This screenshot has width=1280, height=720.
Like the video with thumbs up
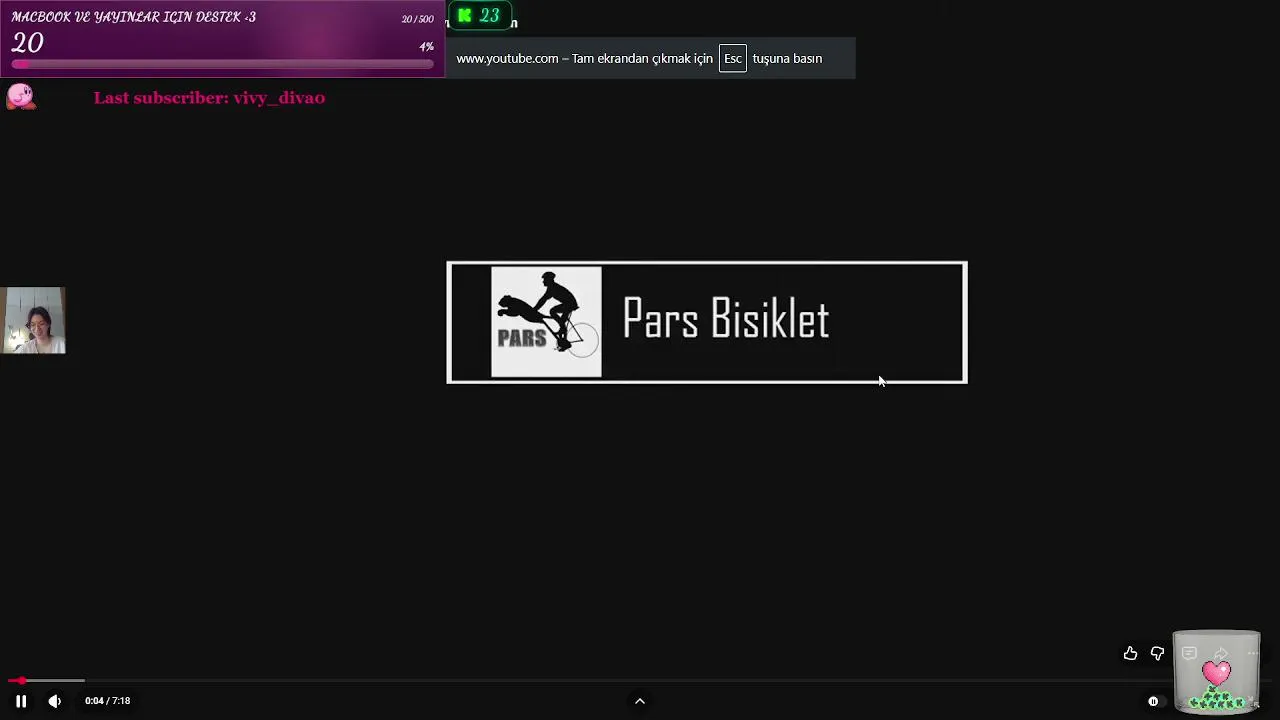coord(1130,654)
